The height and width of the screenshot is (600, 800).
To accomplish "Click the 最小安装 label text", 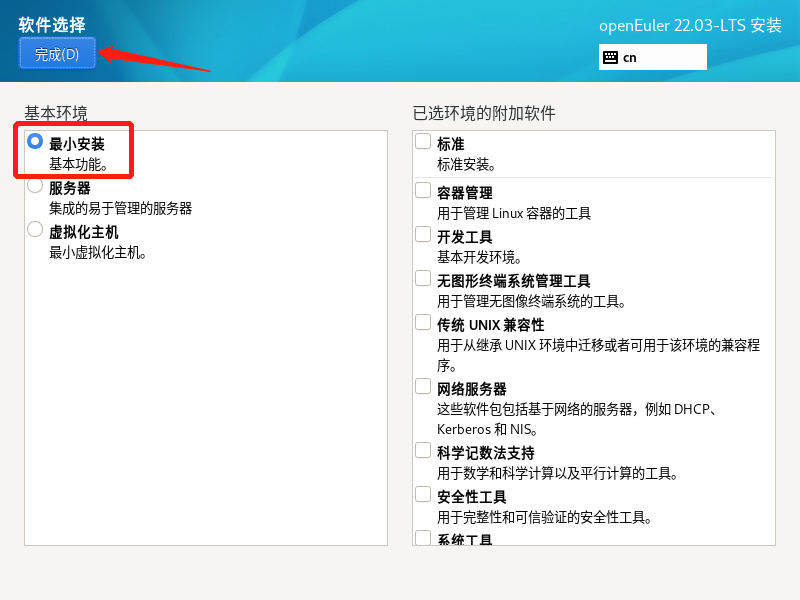I will click(x=77, y=144).
